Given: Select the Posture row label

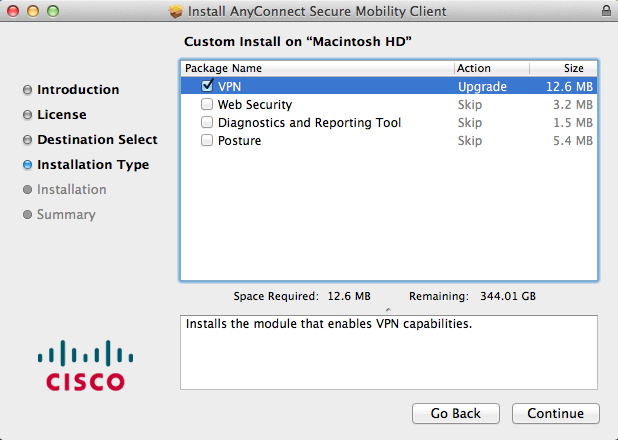Looking at the screenshot, I should coord(240,141).
